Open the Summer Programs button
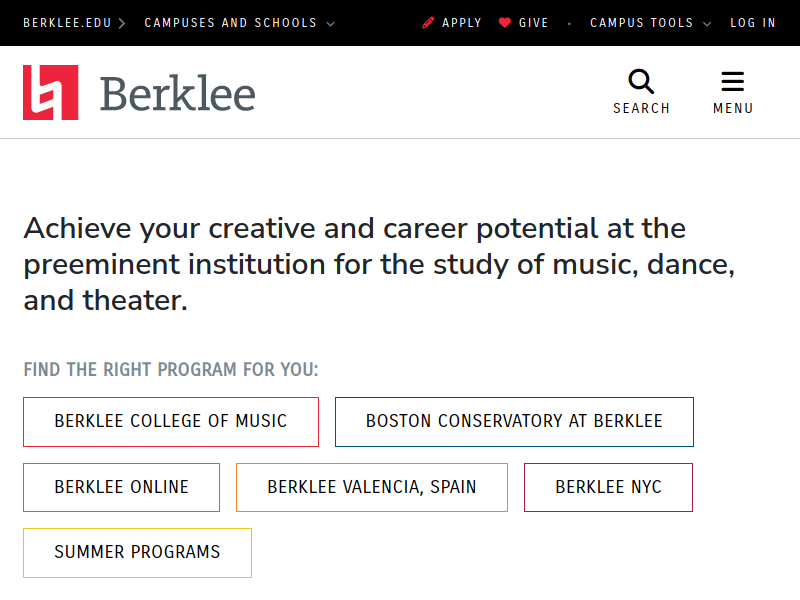The width and height of the screenshot is (800, 600). (137, 553)
